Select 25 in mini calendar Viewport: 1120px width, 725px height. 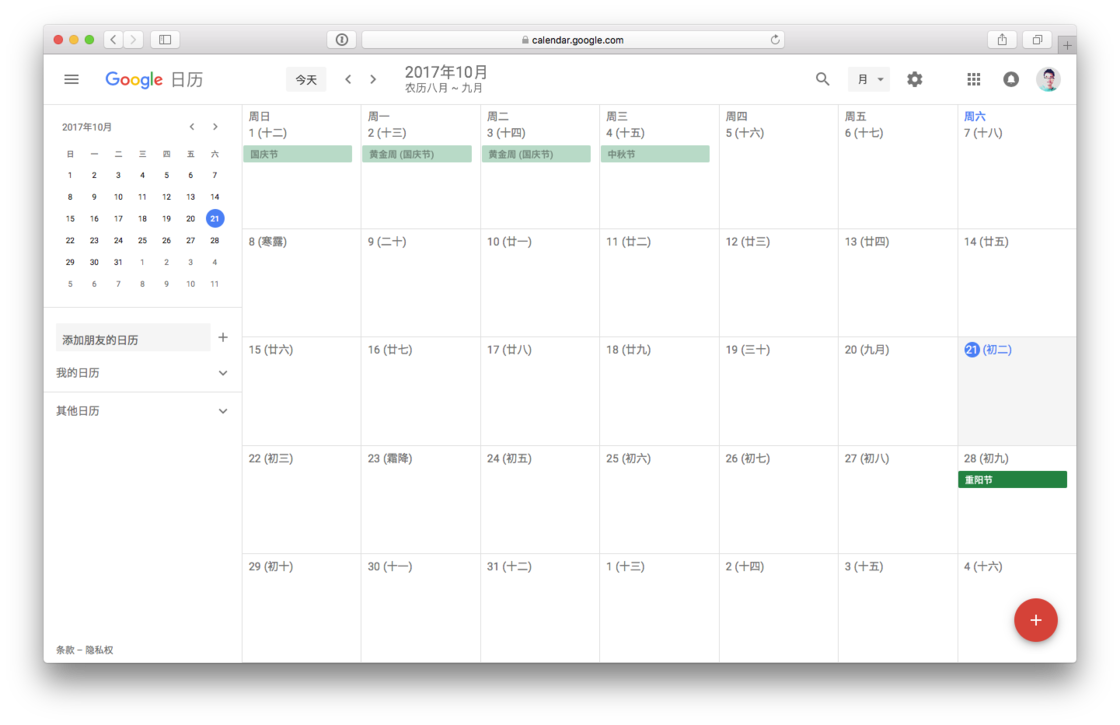[x=142, y=240]
